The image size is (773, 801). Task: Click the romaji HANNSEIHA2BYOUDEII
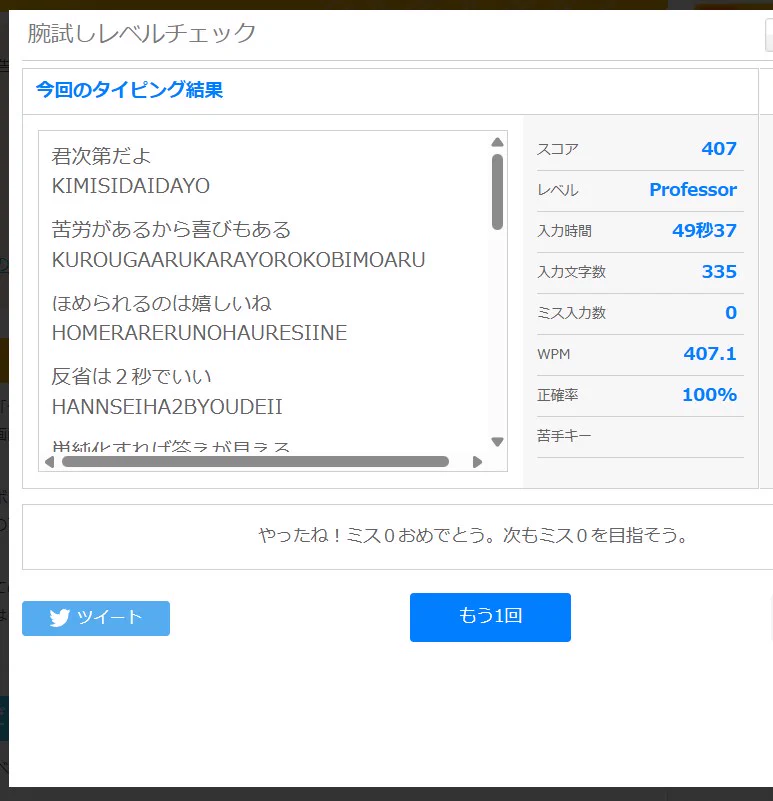(167, 407)
